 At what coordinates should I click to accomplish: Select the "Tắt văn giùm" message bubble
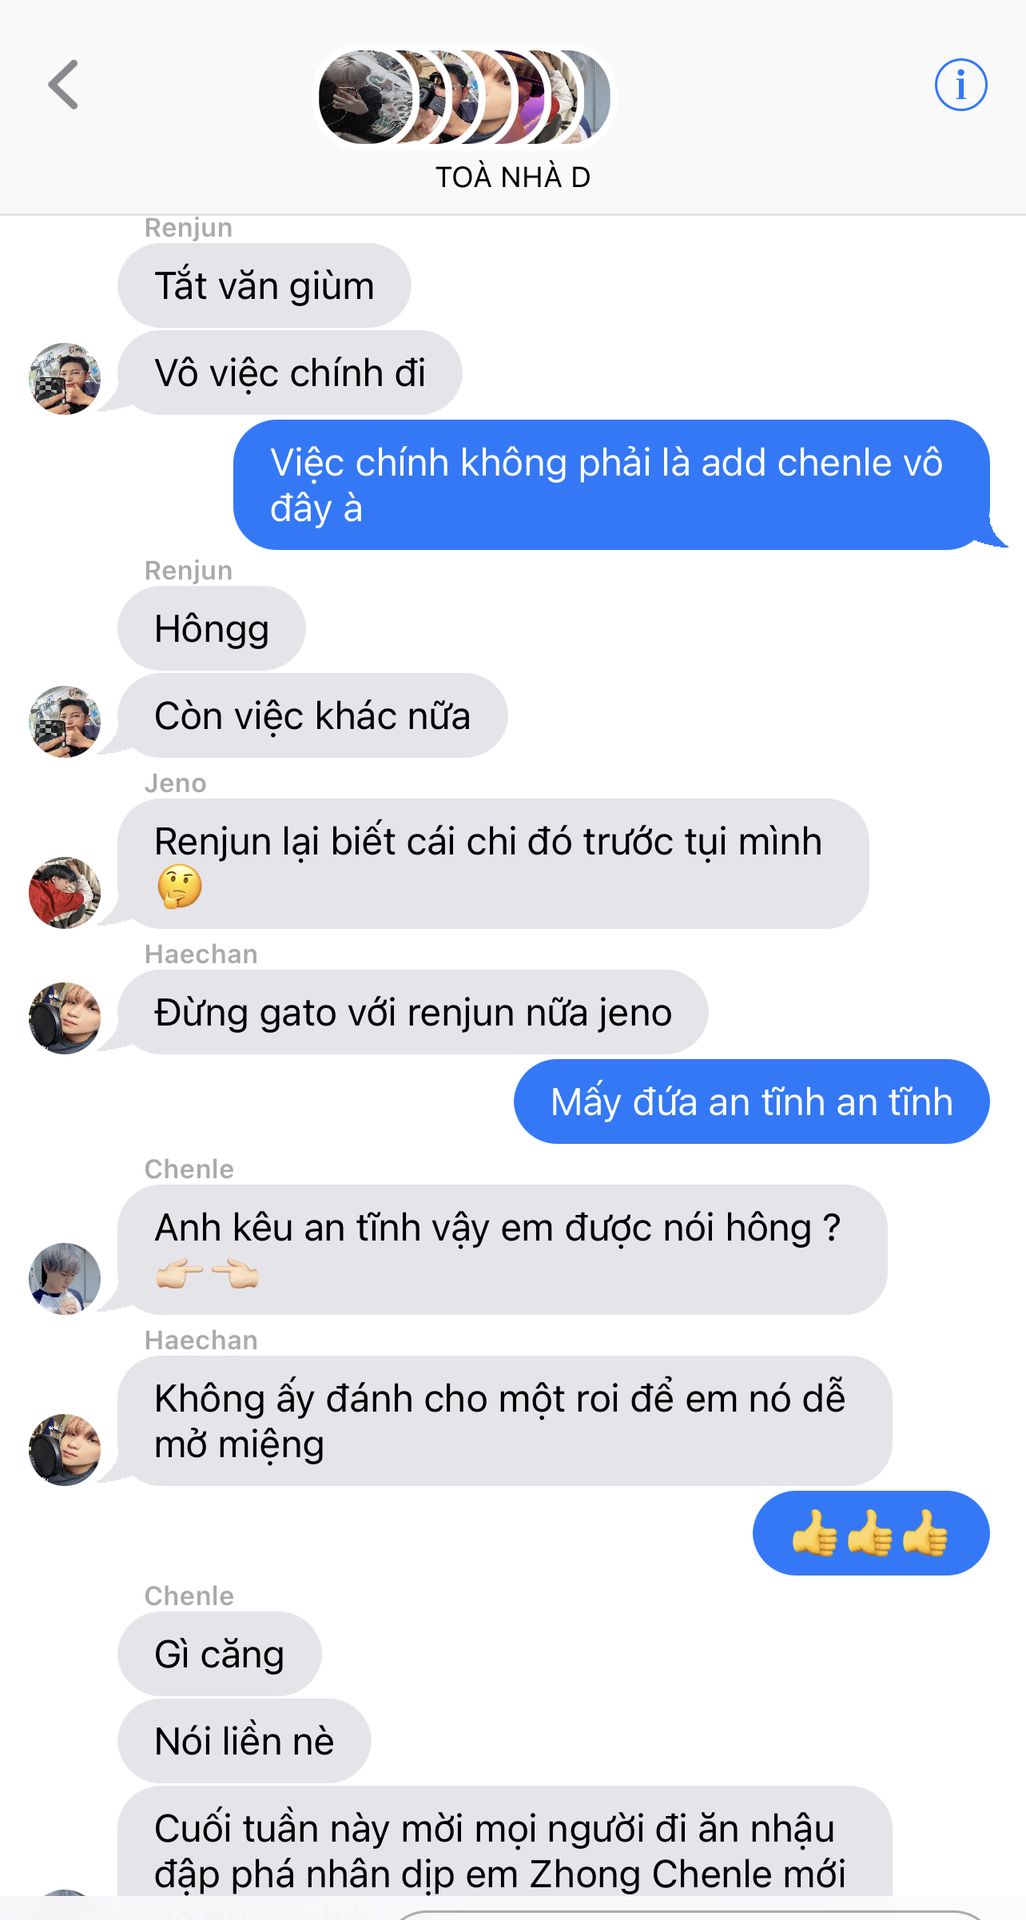tap(264, 286)
